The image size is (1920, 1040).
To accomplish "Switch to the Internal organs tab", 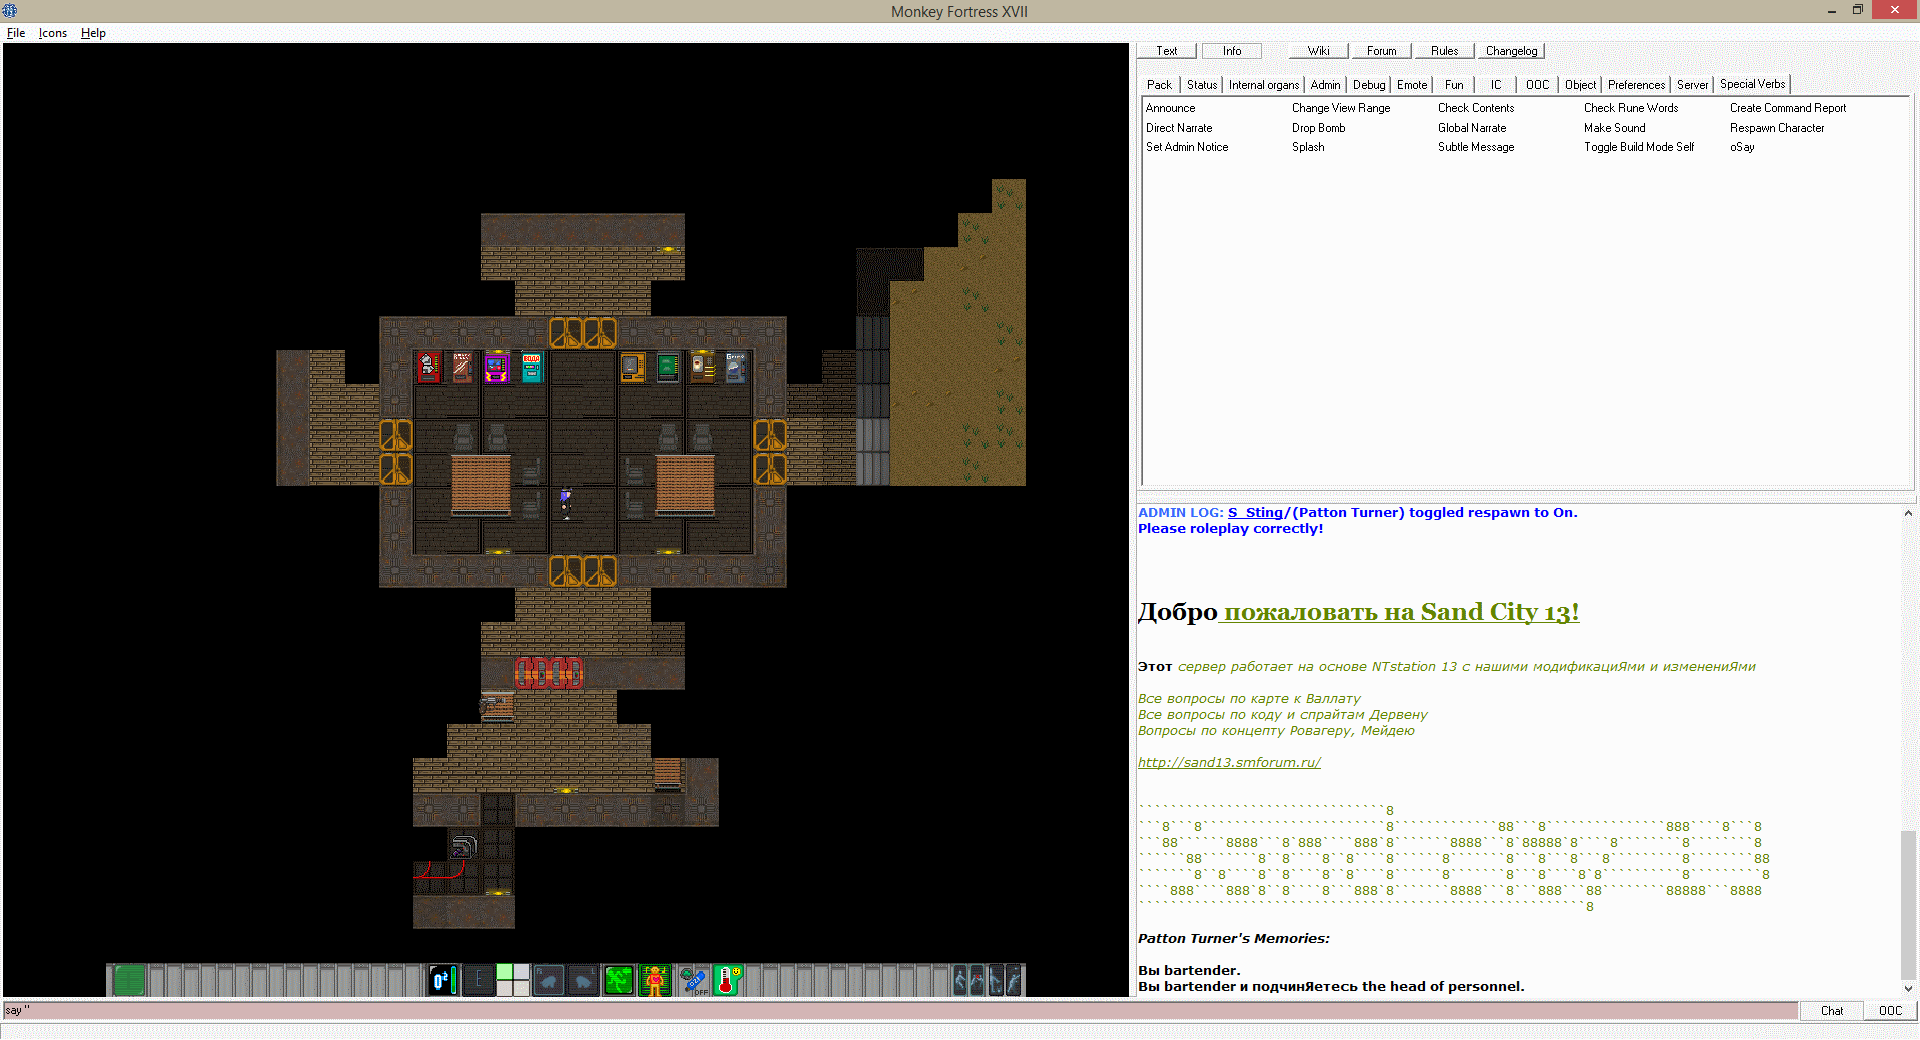I will pyautogui.click(x=1264, y=85).
